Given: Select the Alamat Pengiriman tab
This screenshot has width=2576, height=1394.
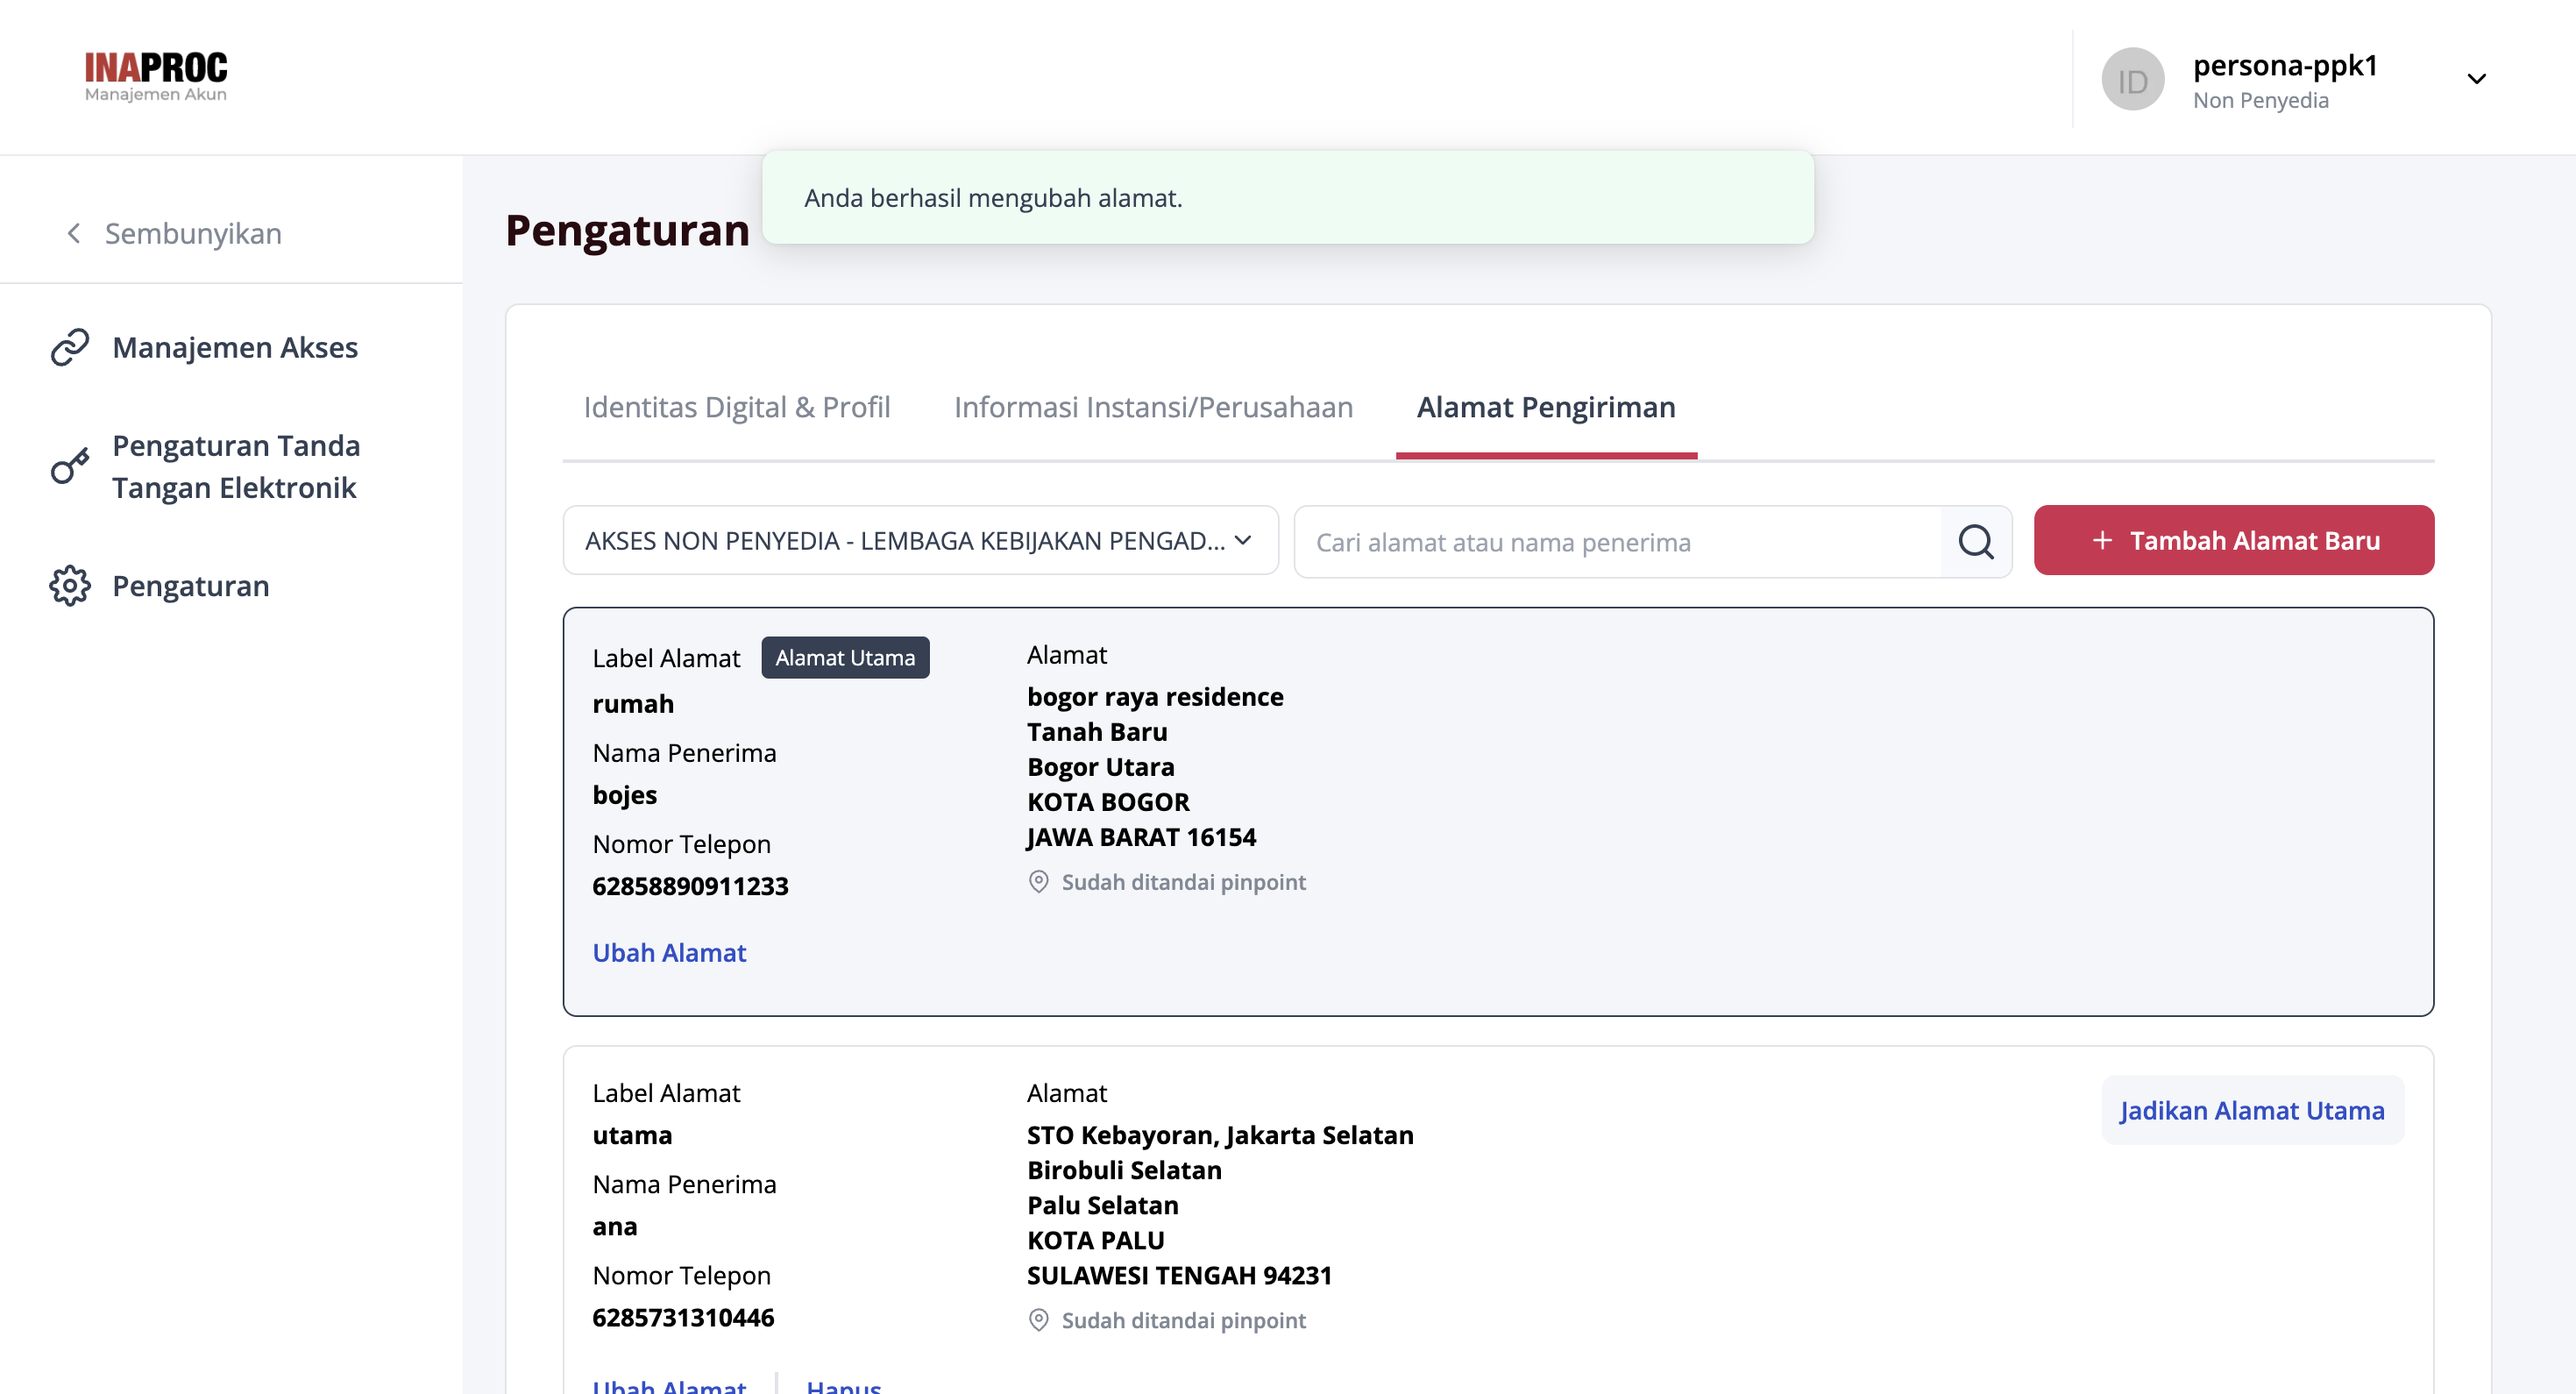Looking at the screenshot, I should (1546, 407).
